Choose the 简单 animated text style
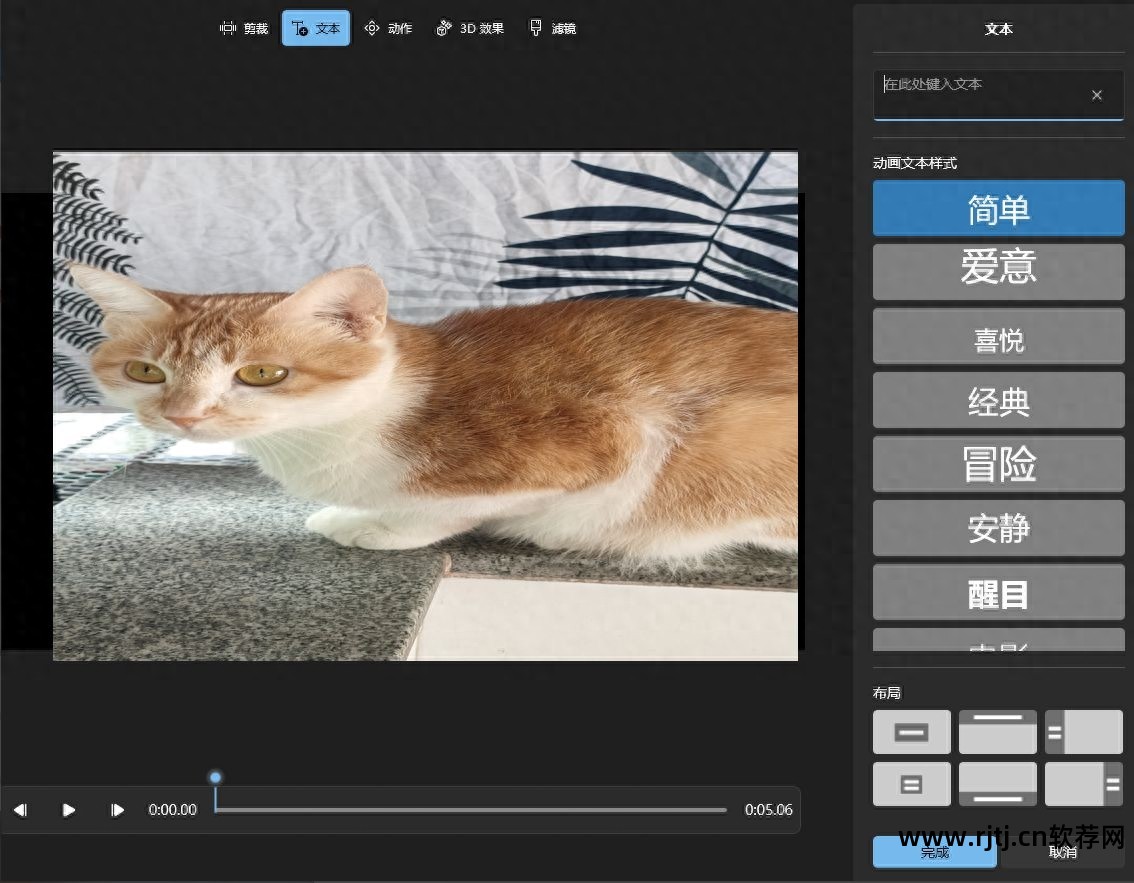This screenshot has width=1134, height=883. click(x=999, y=208)
